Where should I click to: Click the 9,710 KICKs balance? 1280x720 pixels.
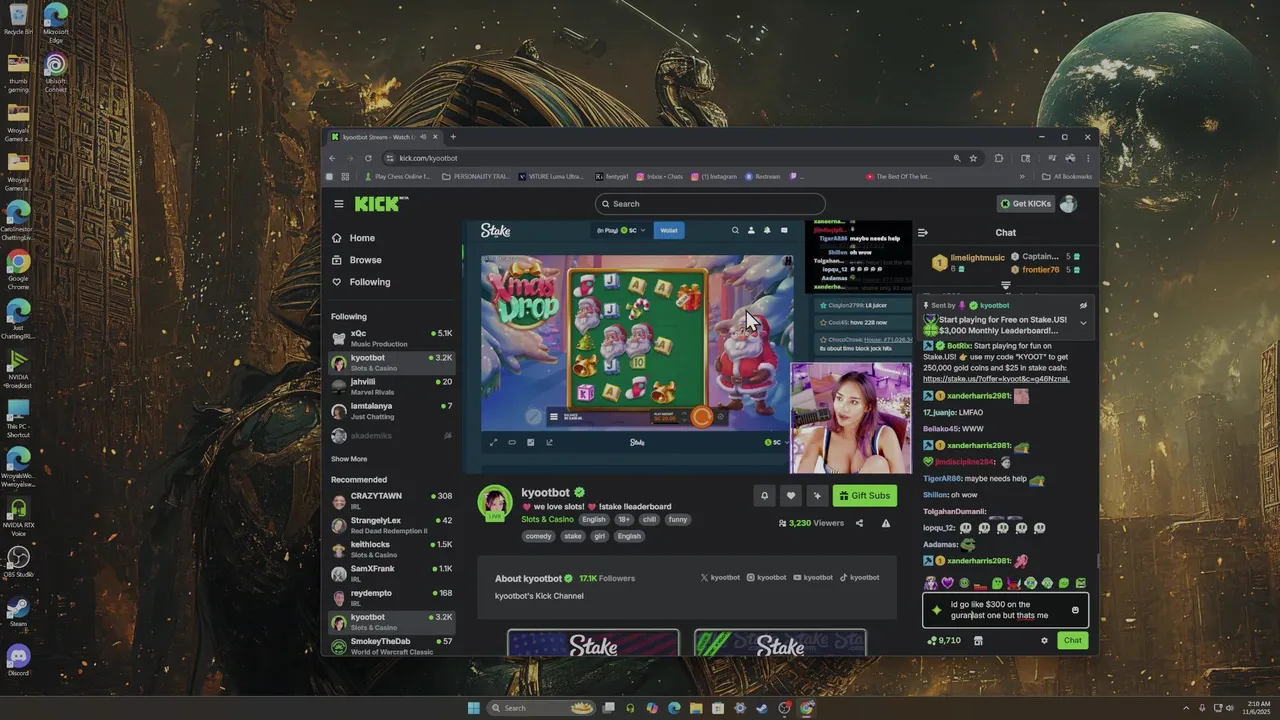coord(944,640)
